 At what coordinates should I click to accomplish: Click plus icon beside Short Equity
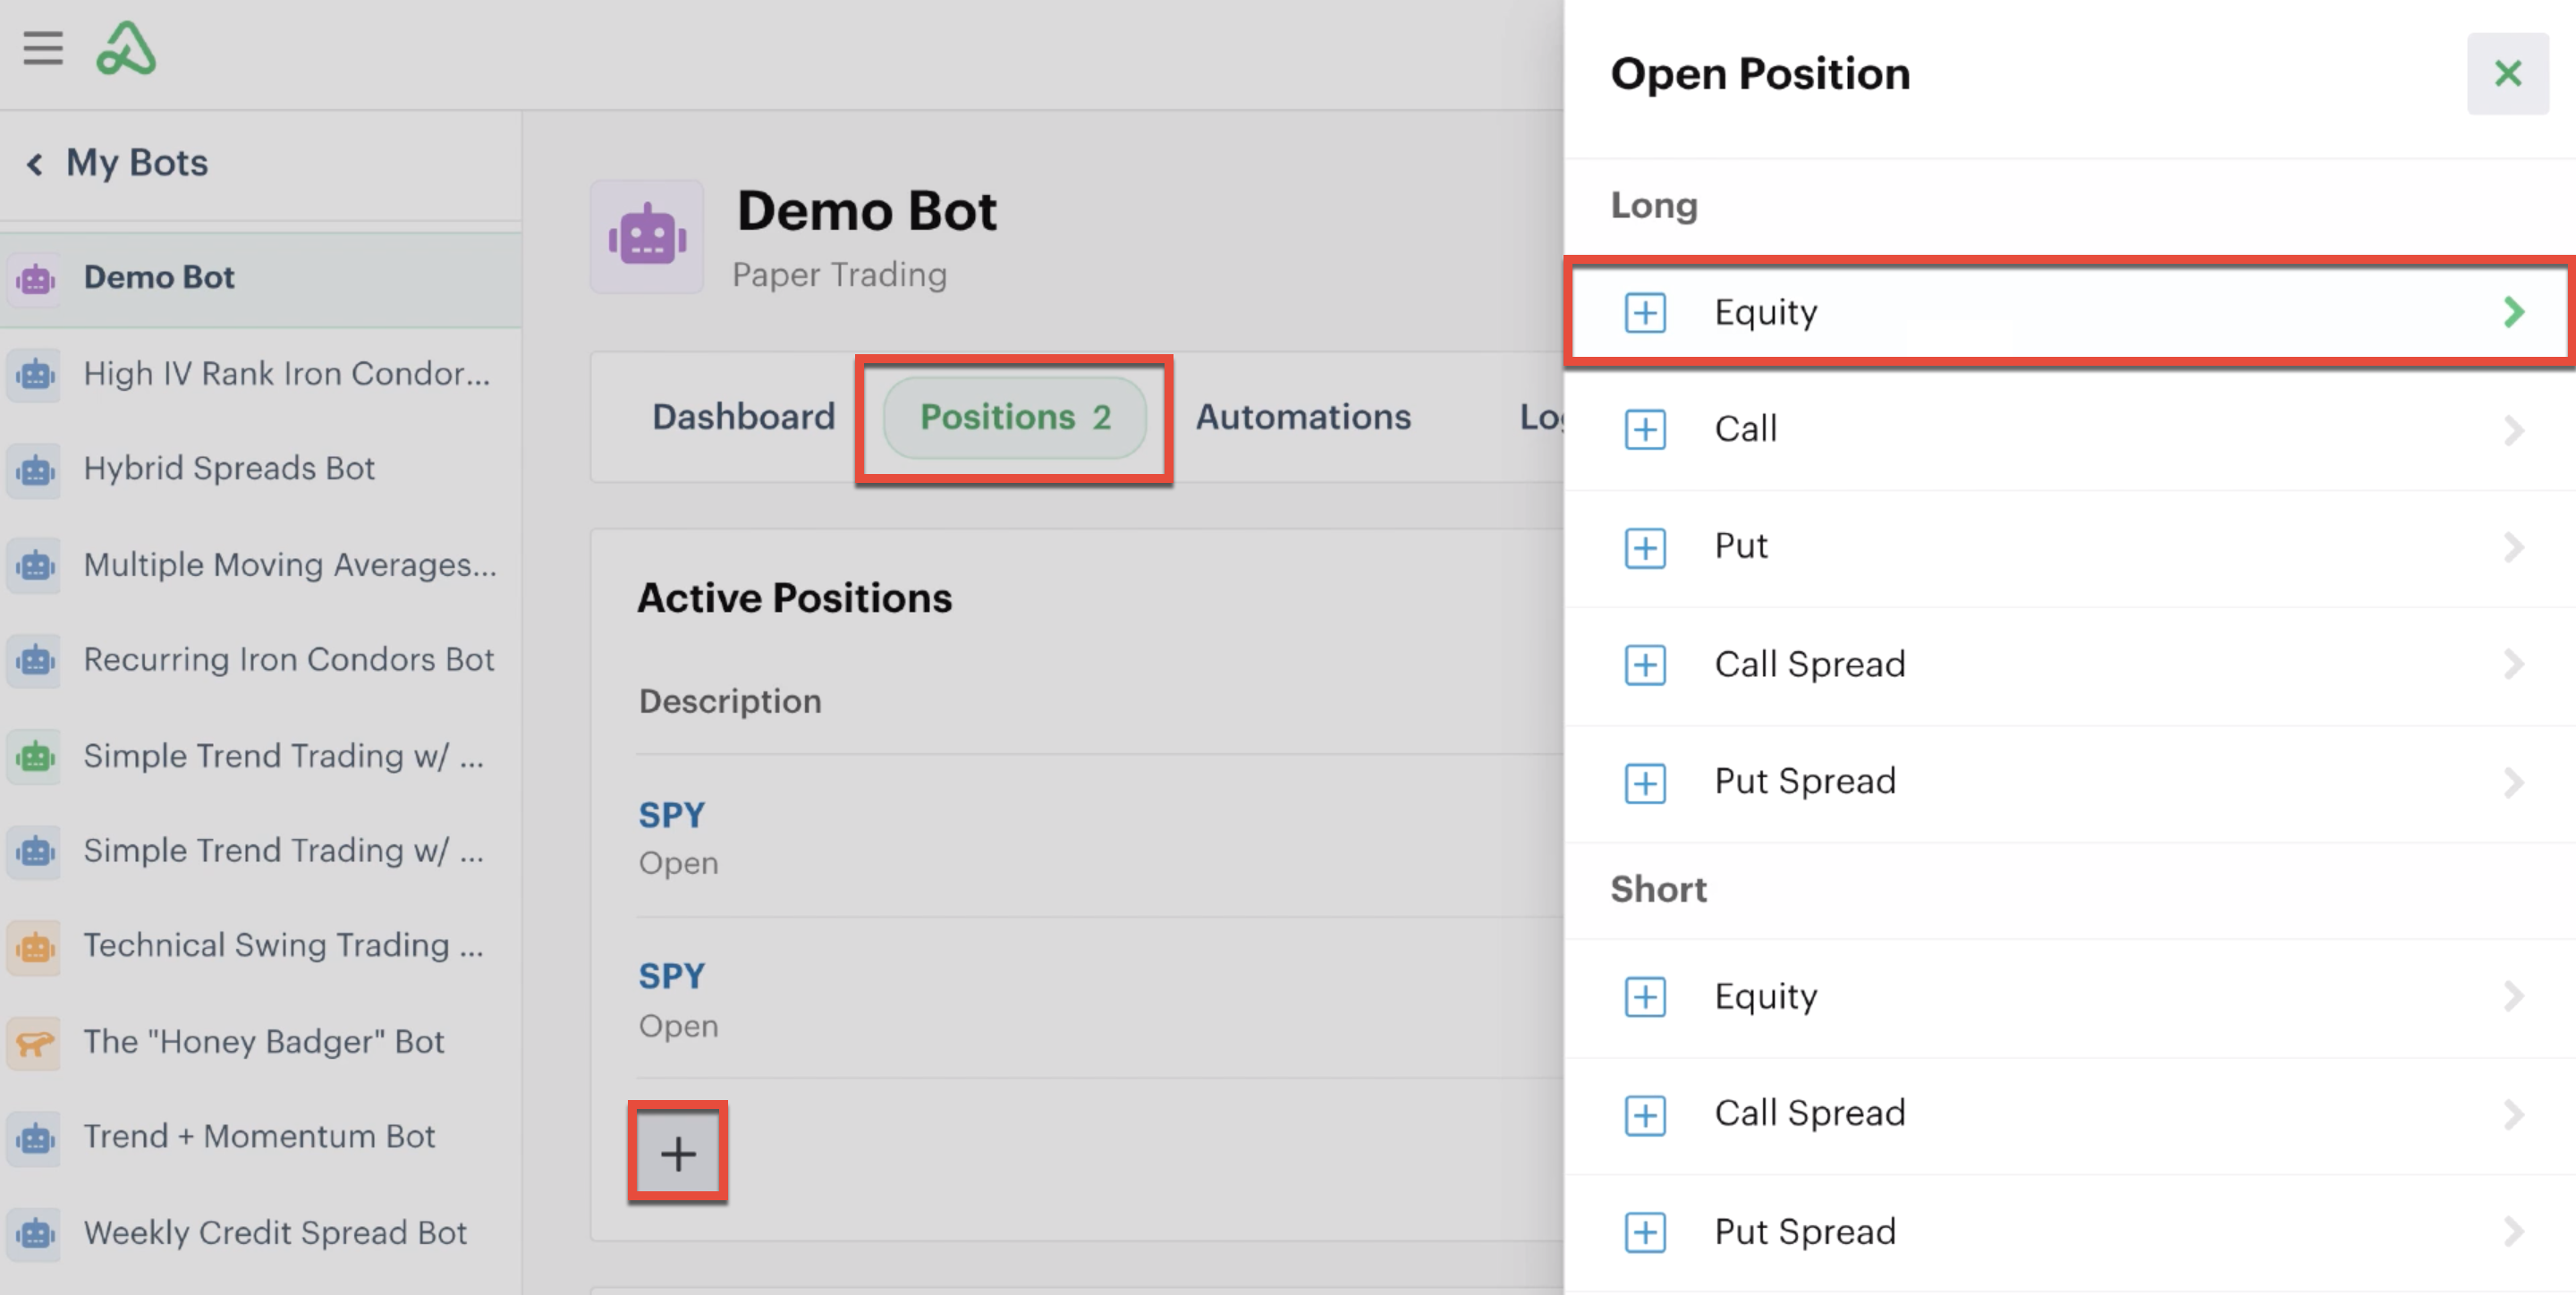click(x=1645, y=997)
